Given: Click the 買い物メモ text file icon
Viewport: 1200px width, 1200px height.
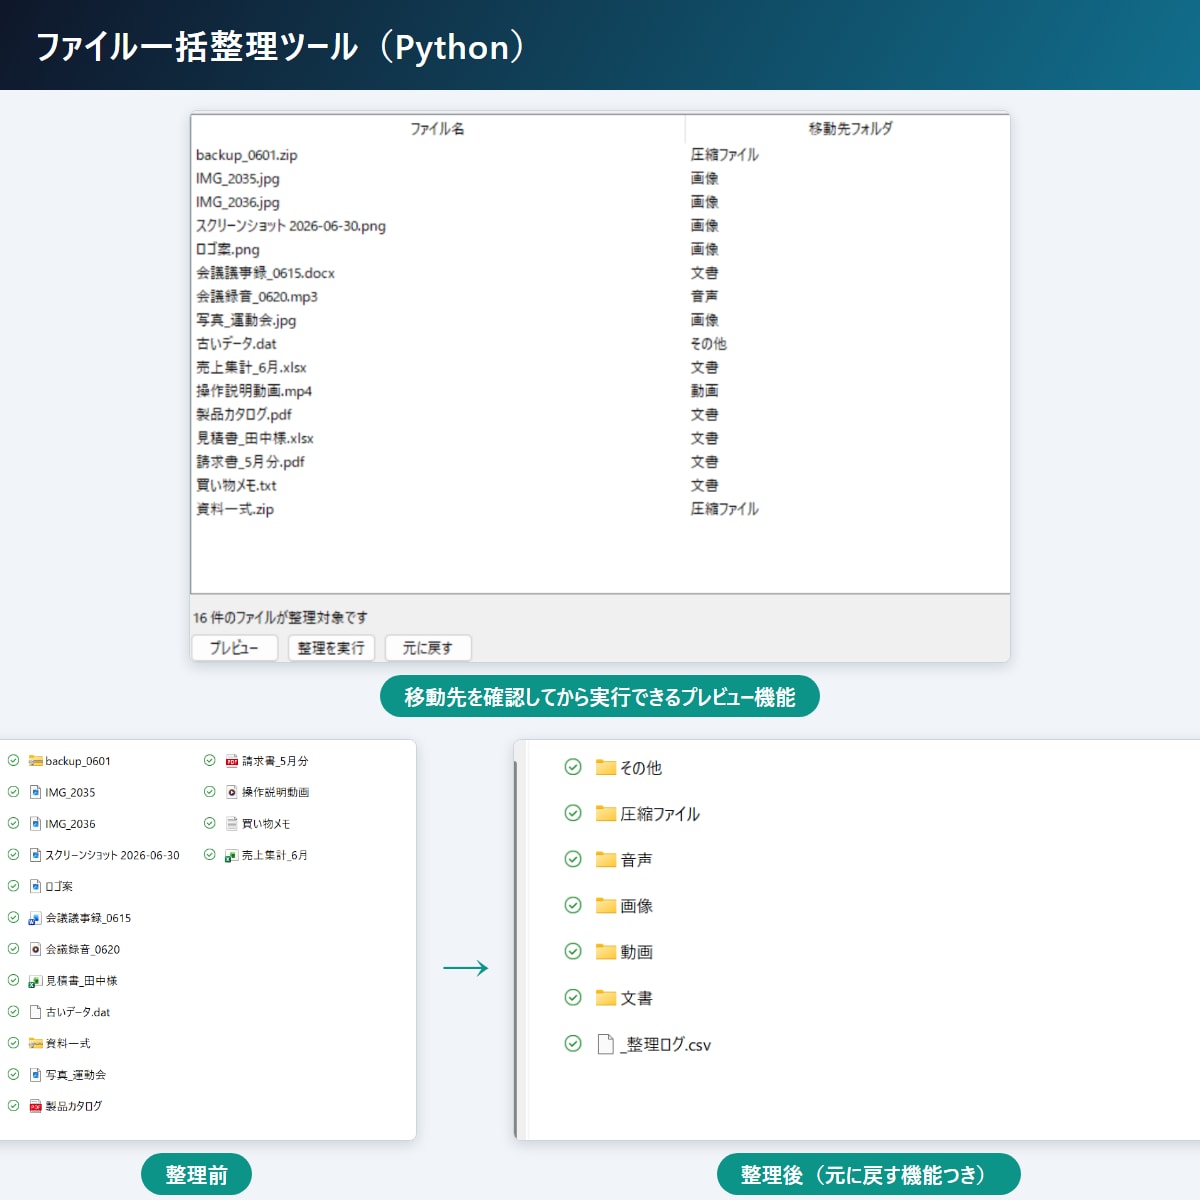Looking at the screenshot, I should click(x=232, y=824).
